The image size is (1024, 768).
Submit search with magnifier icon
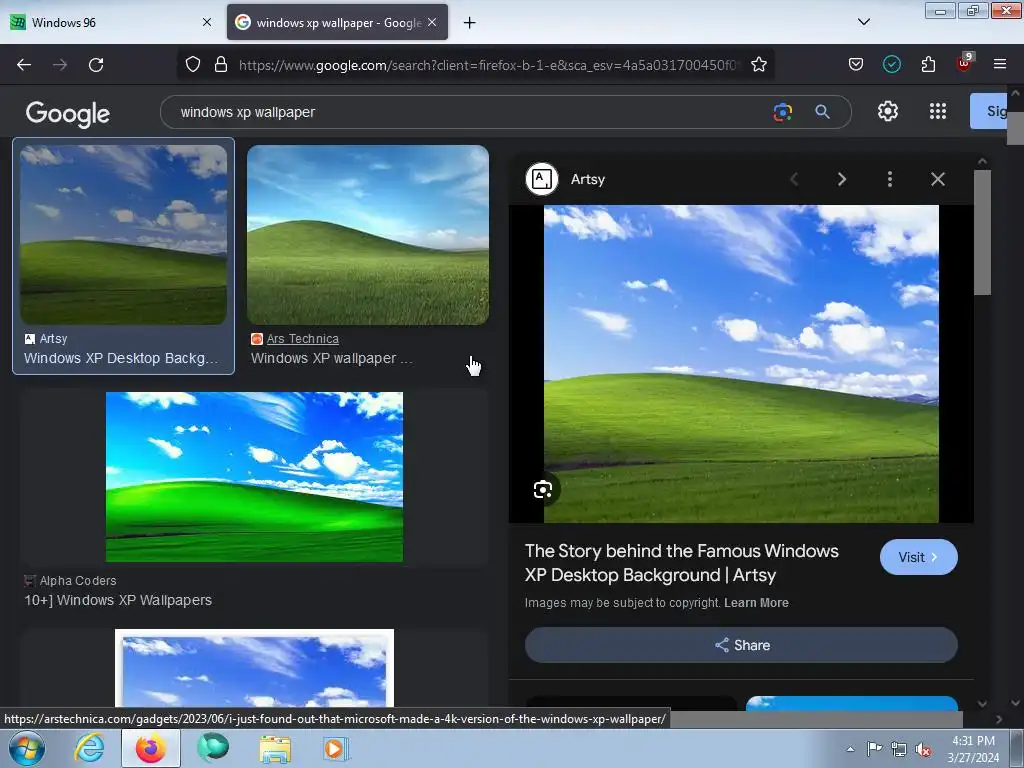click(x=822, y=112)
